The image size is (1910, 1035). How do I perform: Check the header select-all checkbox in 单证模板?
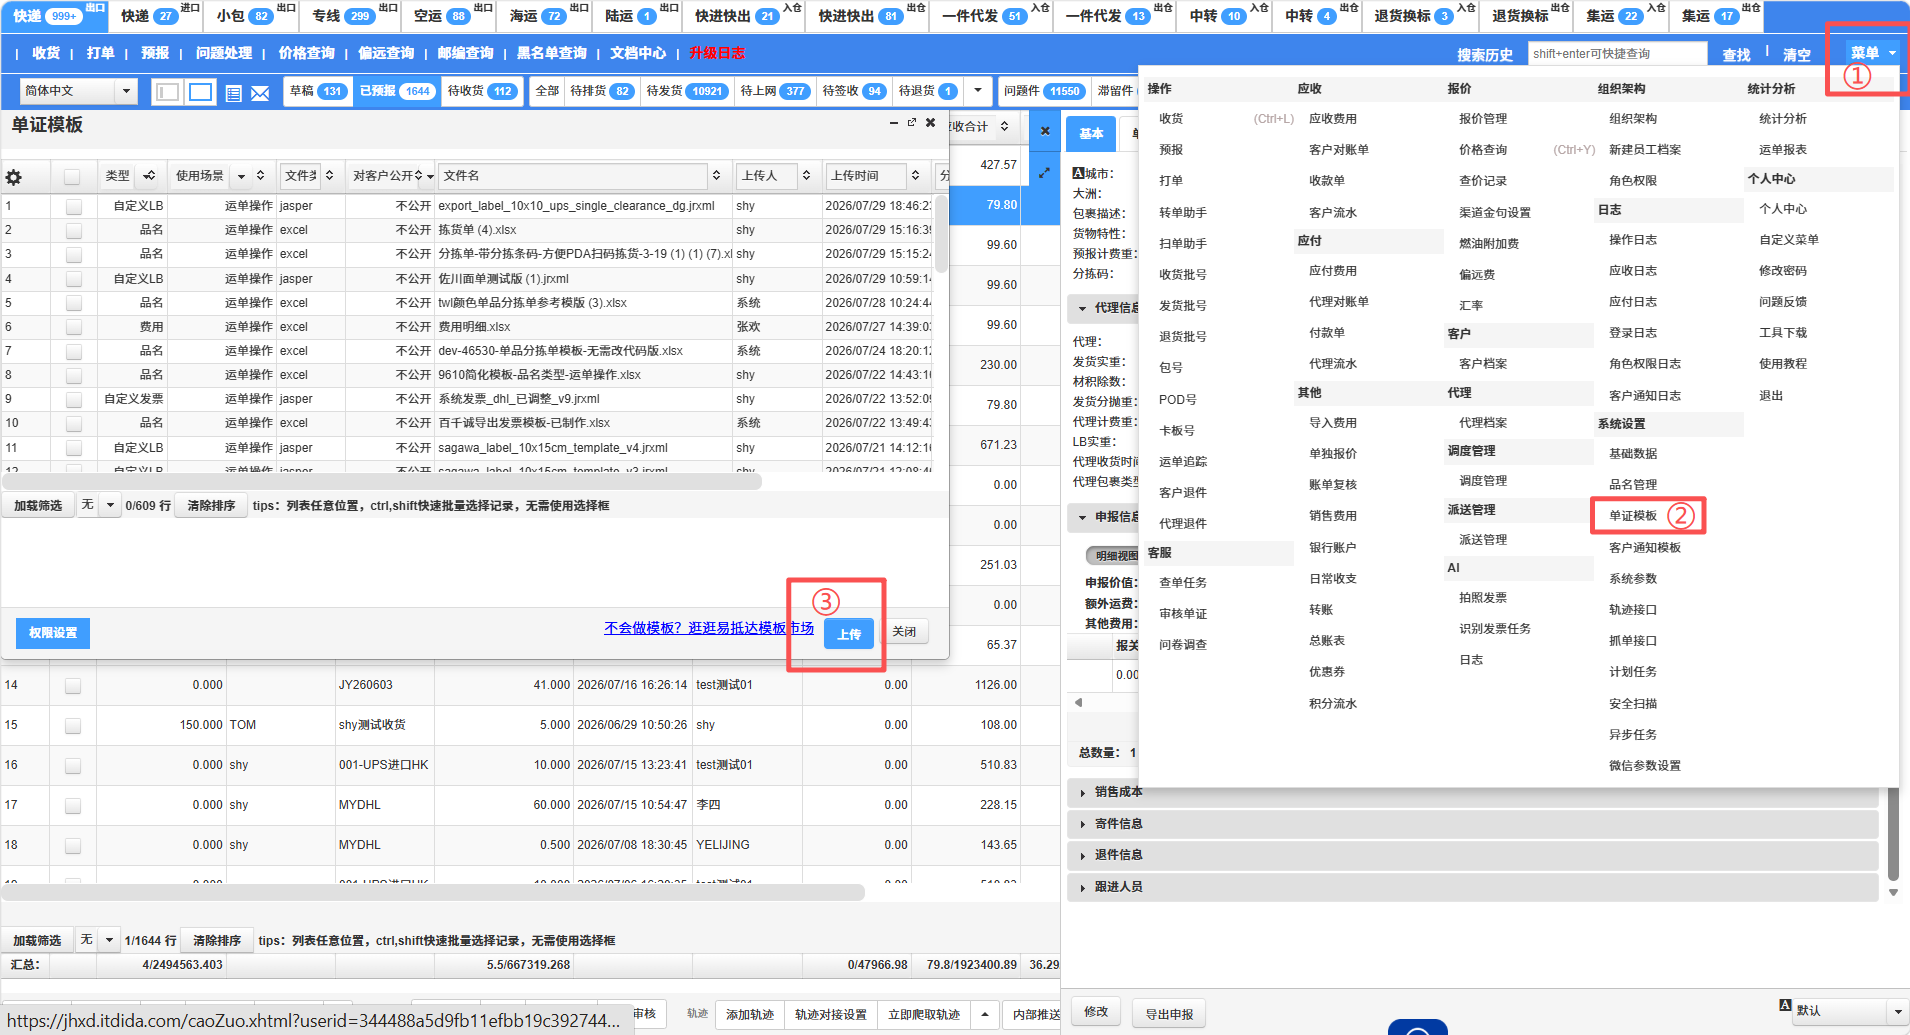(x=72, y=177)
